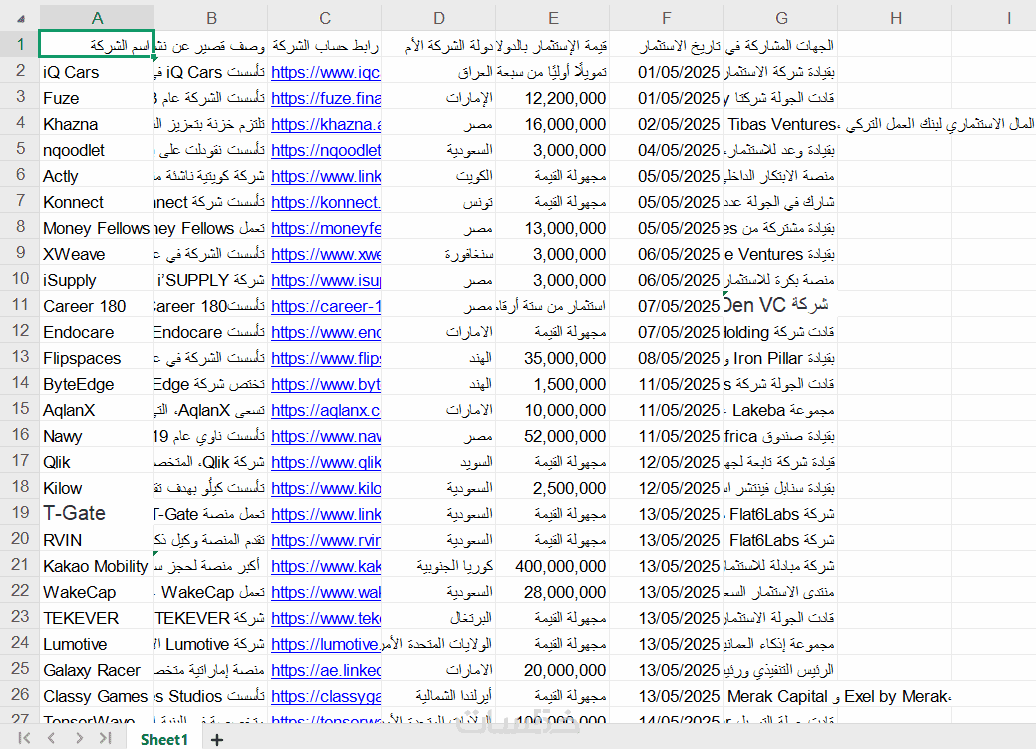Select column A header
Screen dimensions: 1036x749
(97, 18)
